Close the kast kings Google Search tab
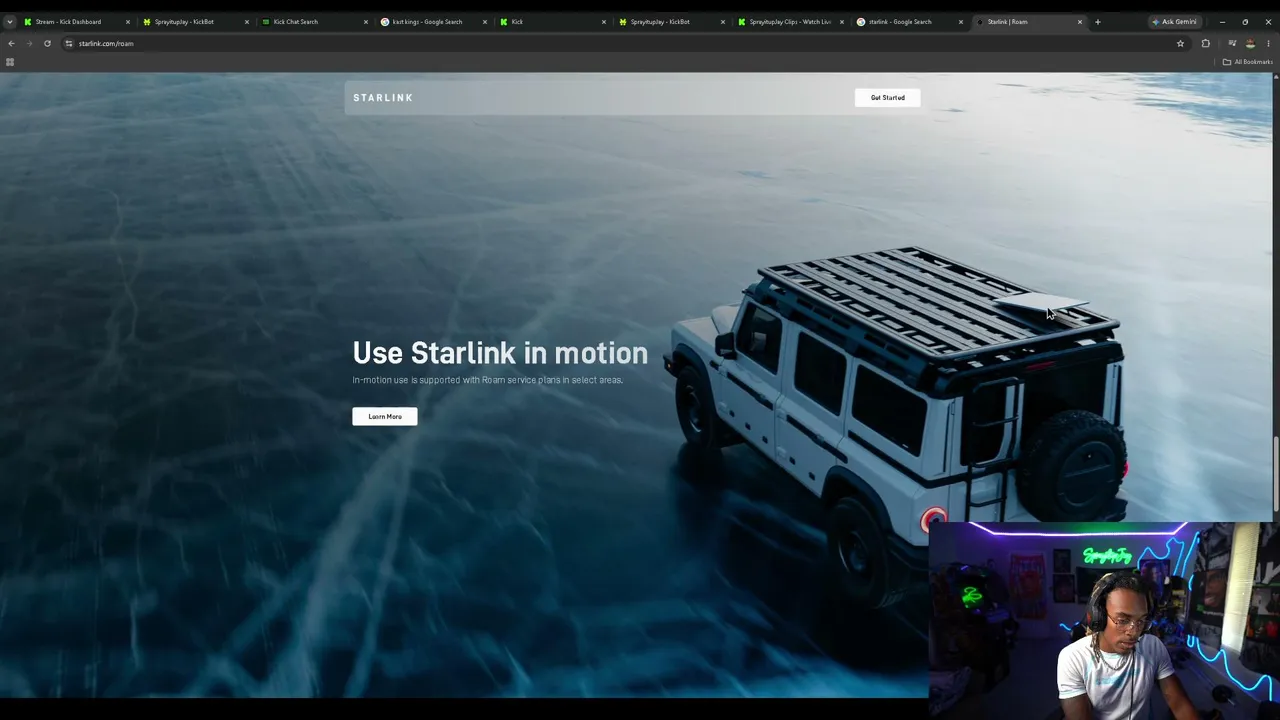This screenshot has width=1280, height=720. [x=485, y=22]
